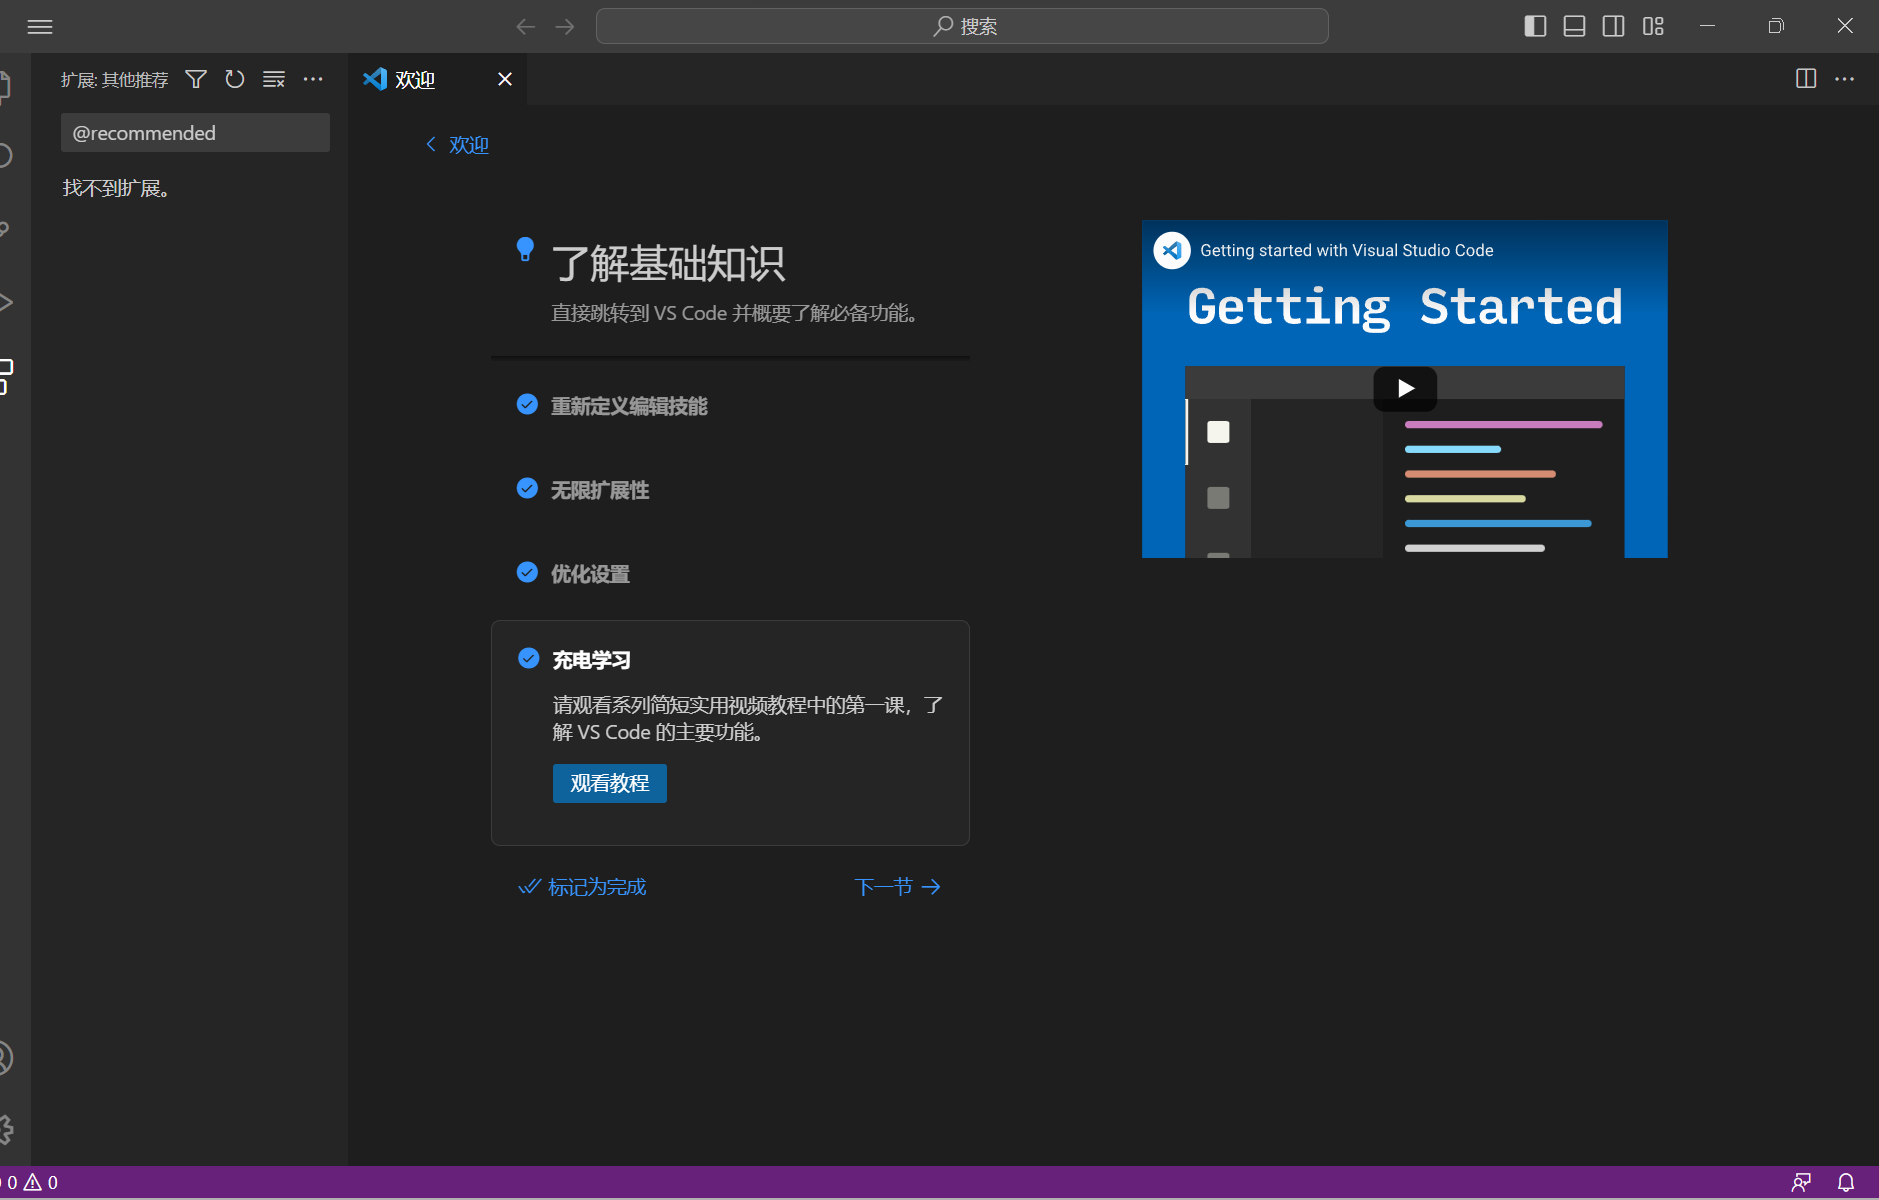Close the 欢迎 tab
1879x1200 pixels.
(505, 79)
